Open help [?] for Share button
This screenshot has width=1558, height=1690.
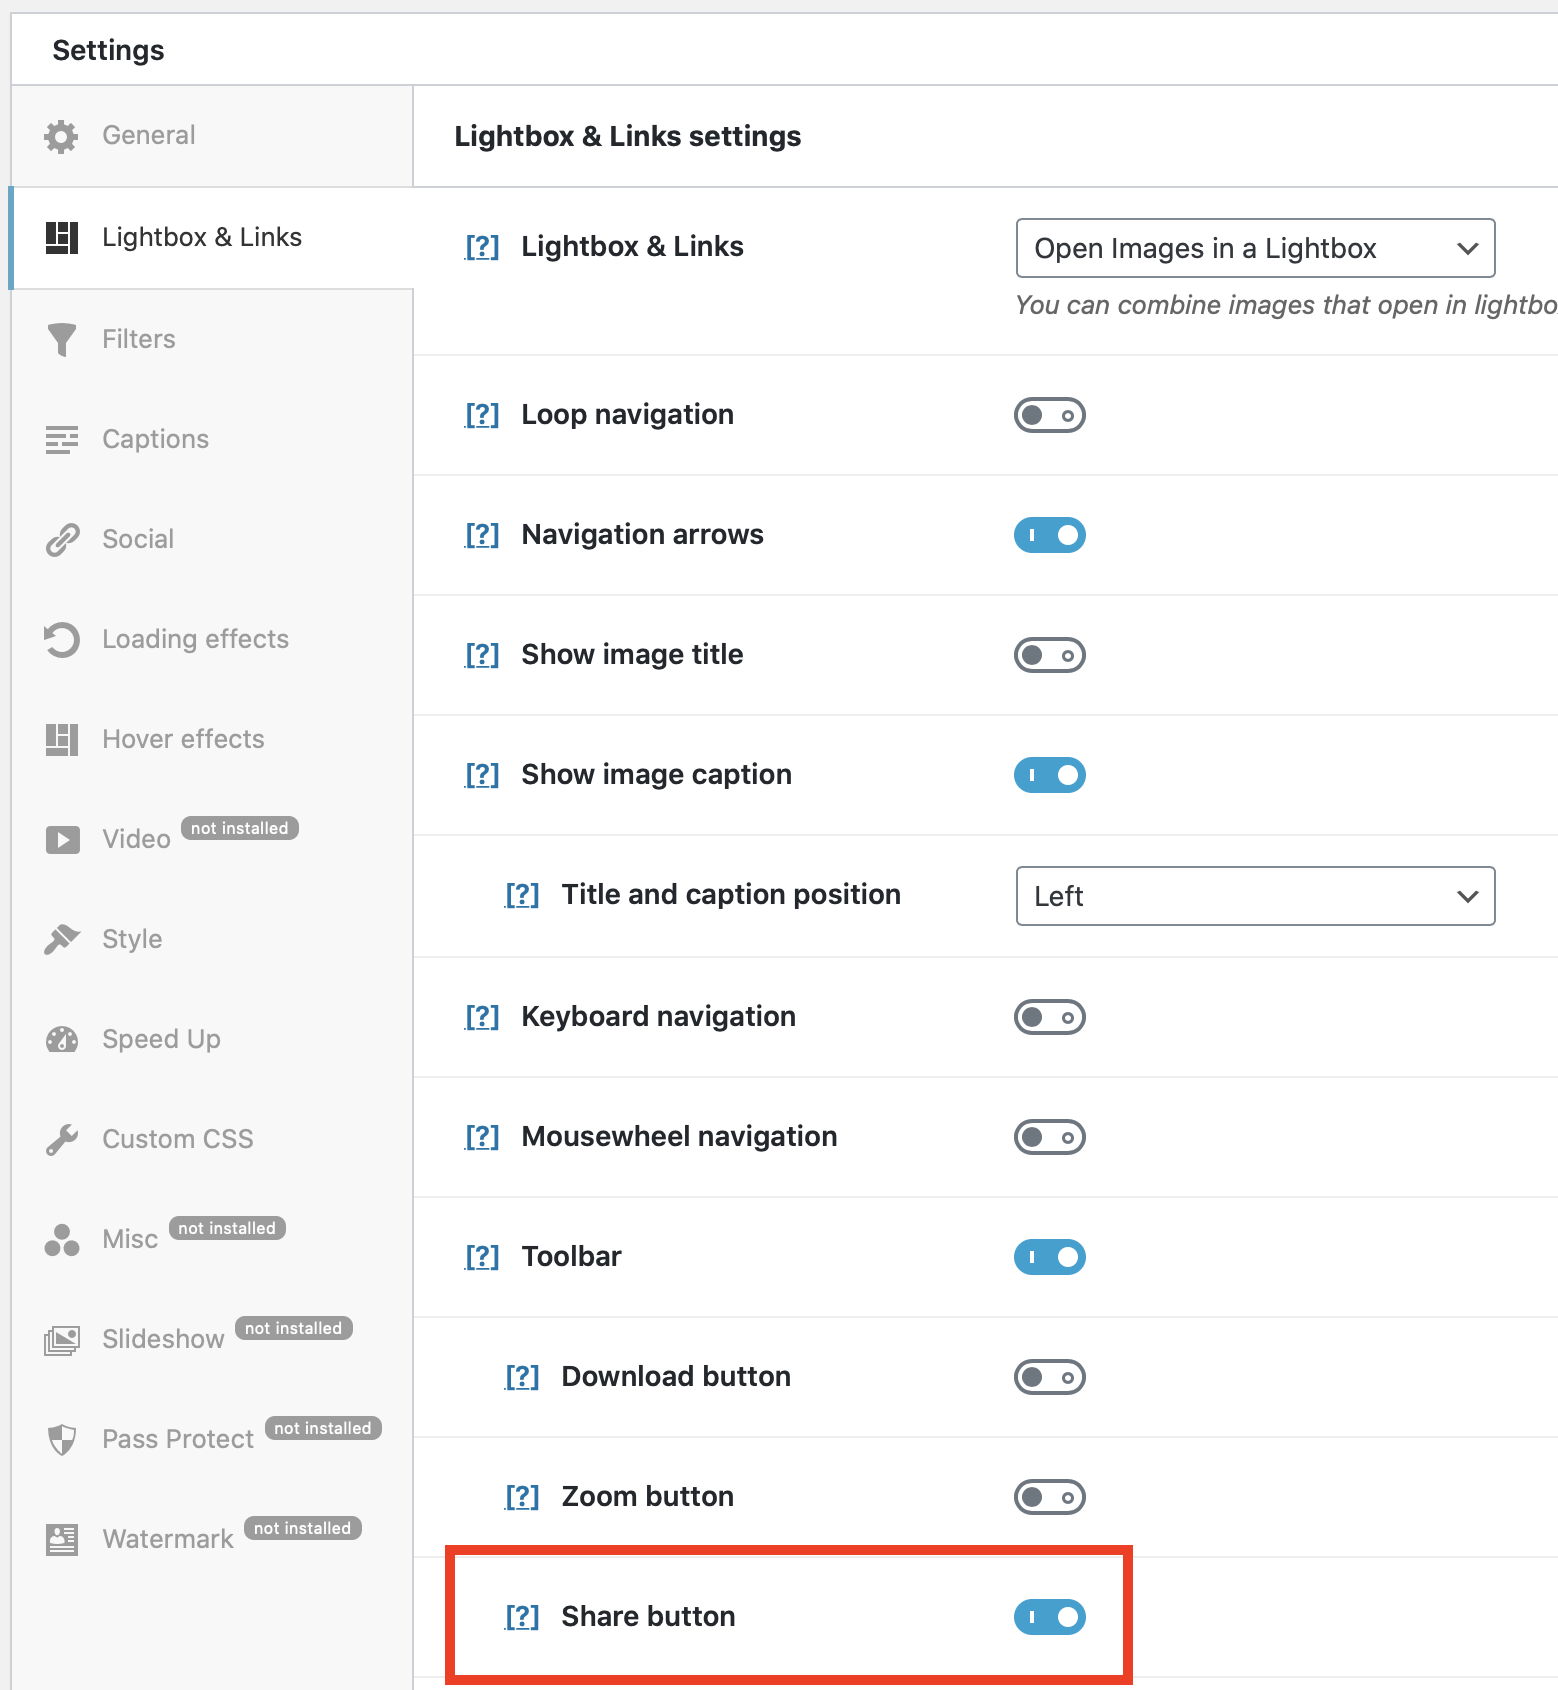point(522,1617)
